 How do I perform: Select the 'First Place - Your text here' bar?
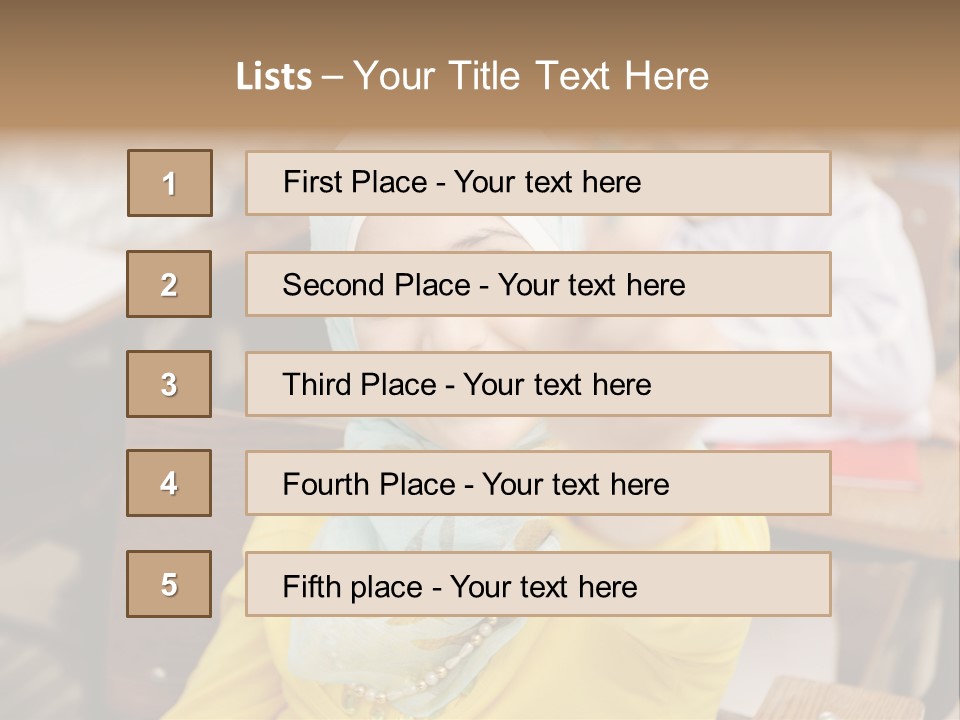click(538, 183)
